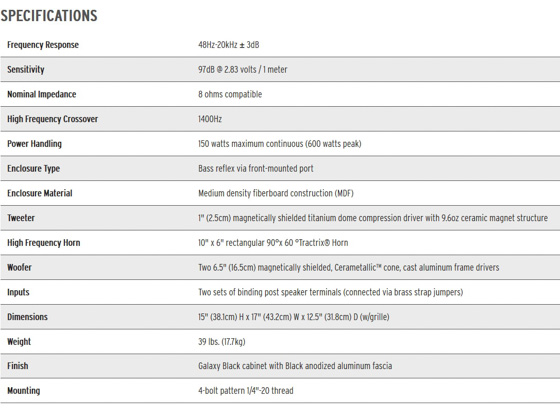Select the Sensitivity row label

point(26,70)
